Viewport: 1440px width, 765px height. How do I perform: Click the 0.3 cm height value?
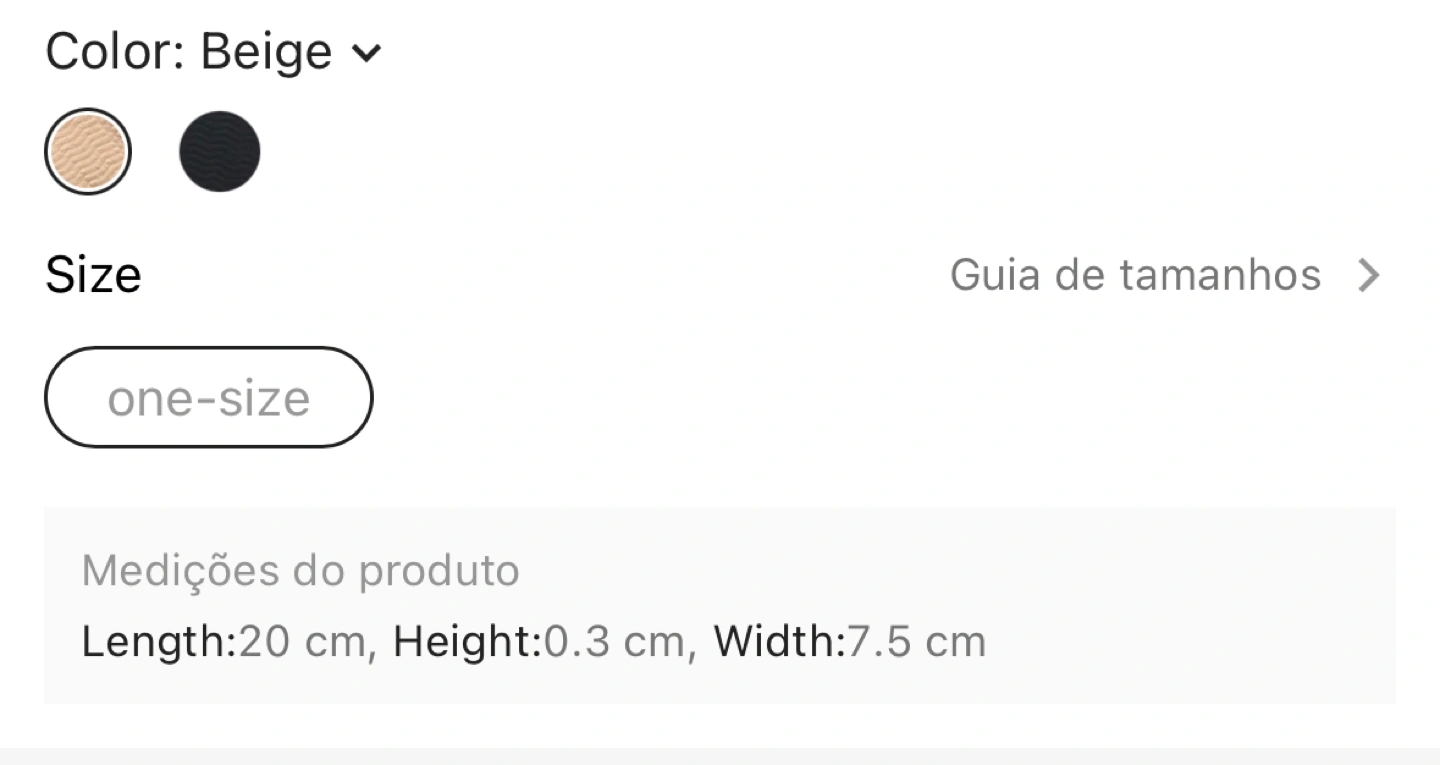pos(612,641)
